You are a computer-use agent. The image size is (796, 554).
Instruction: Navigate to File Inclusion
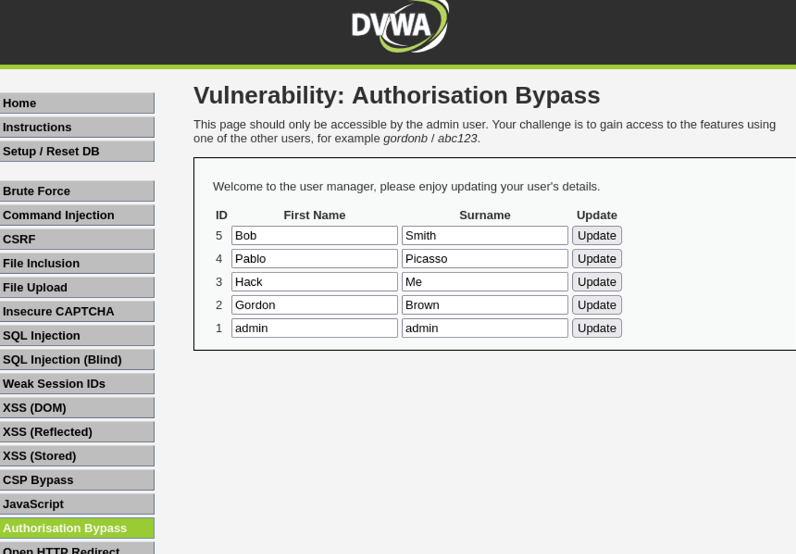(77, 264)
